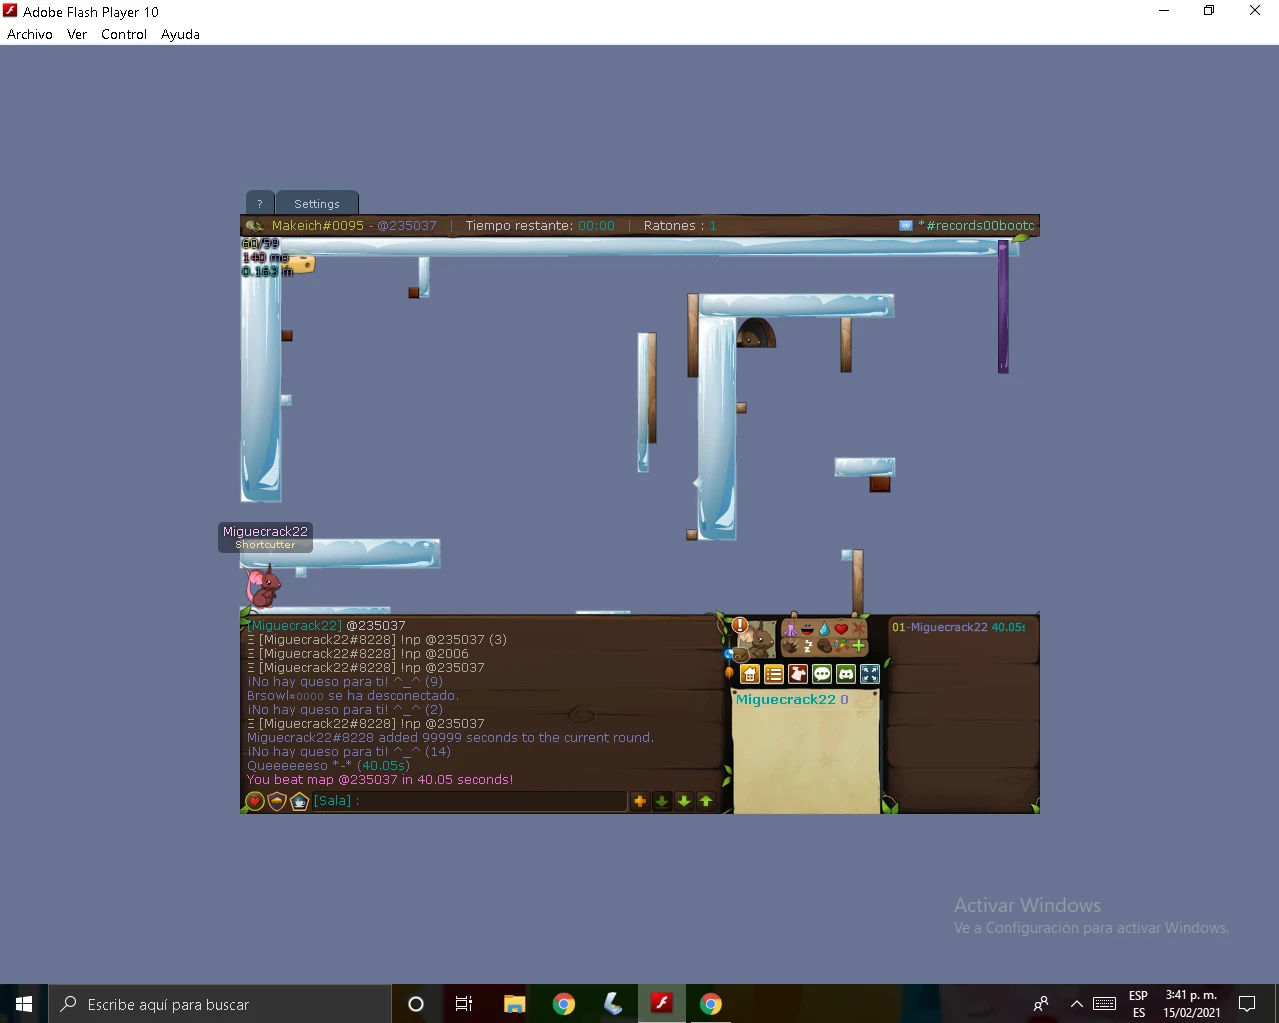Click the orange exclamation alert icon
This screenshot has width=1279, height=1023.
[740, 625]
